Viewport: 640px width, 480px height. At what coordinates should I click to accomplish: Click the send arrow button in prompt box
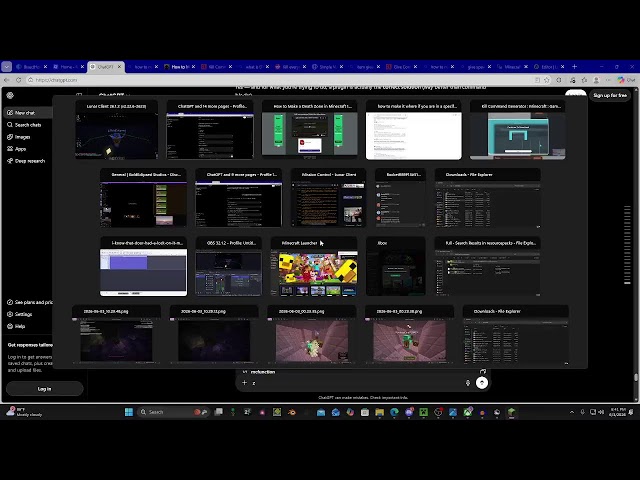482,383
